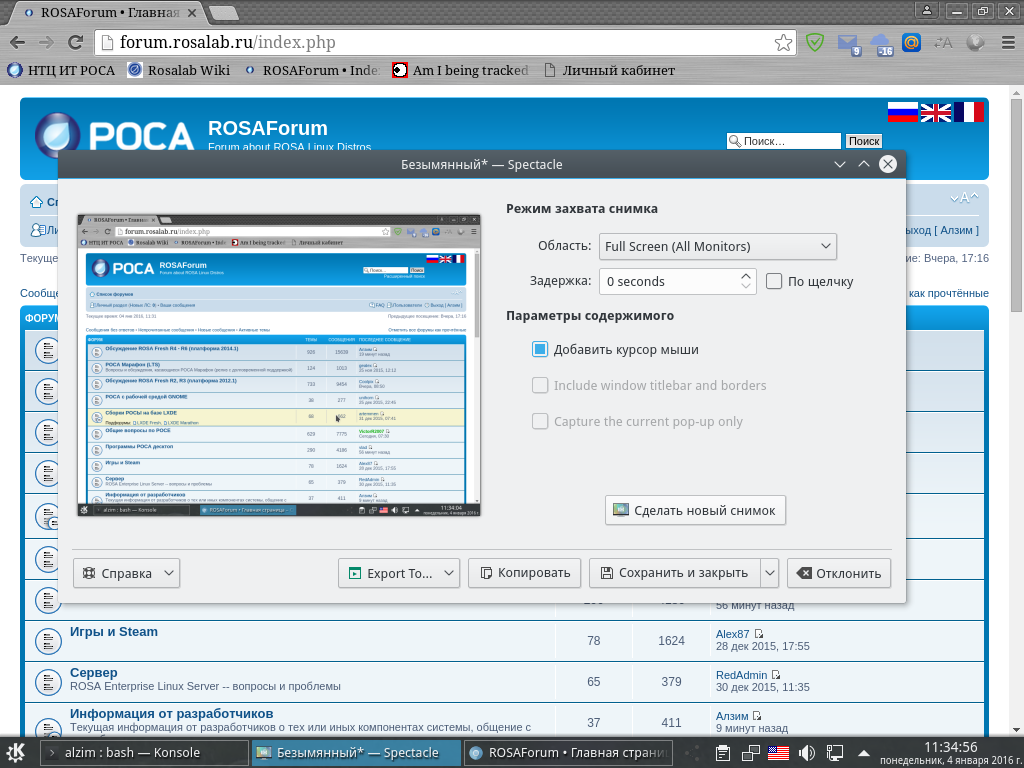Click the font size change icon on the forum

[x=964, y=197]
